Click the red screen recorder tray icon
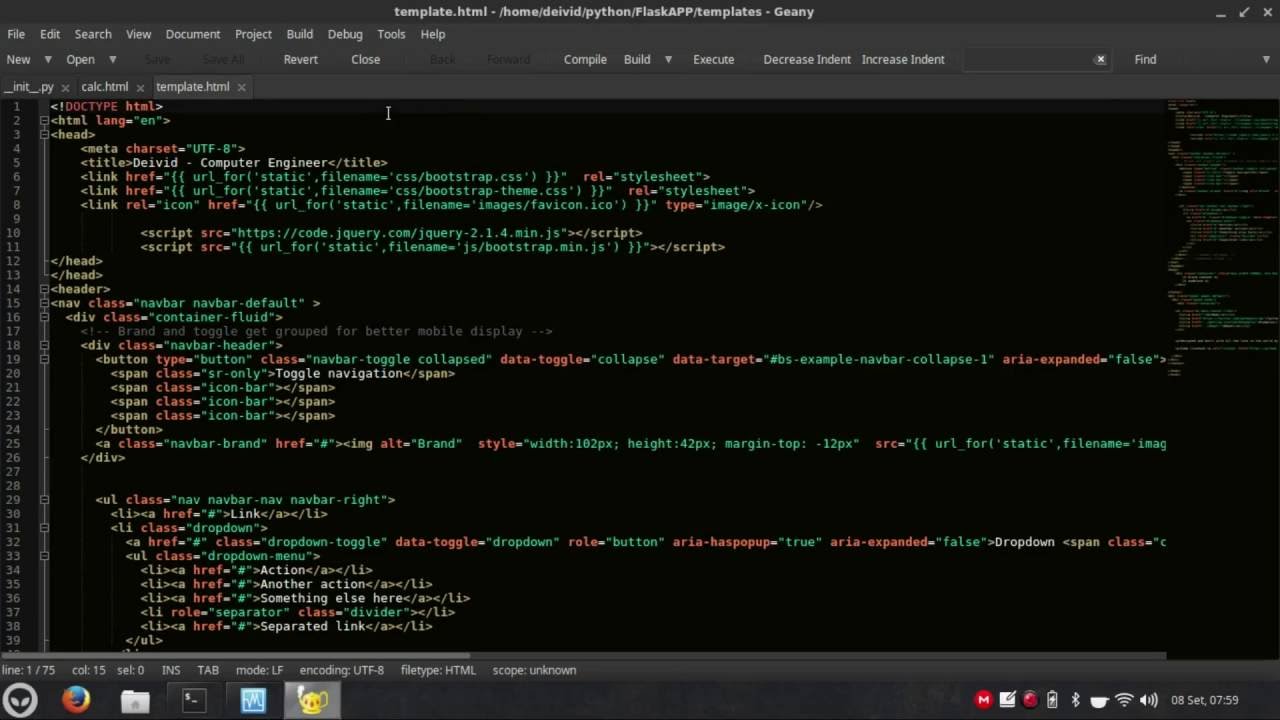The image size is (1280, 720). point(1030,700)
